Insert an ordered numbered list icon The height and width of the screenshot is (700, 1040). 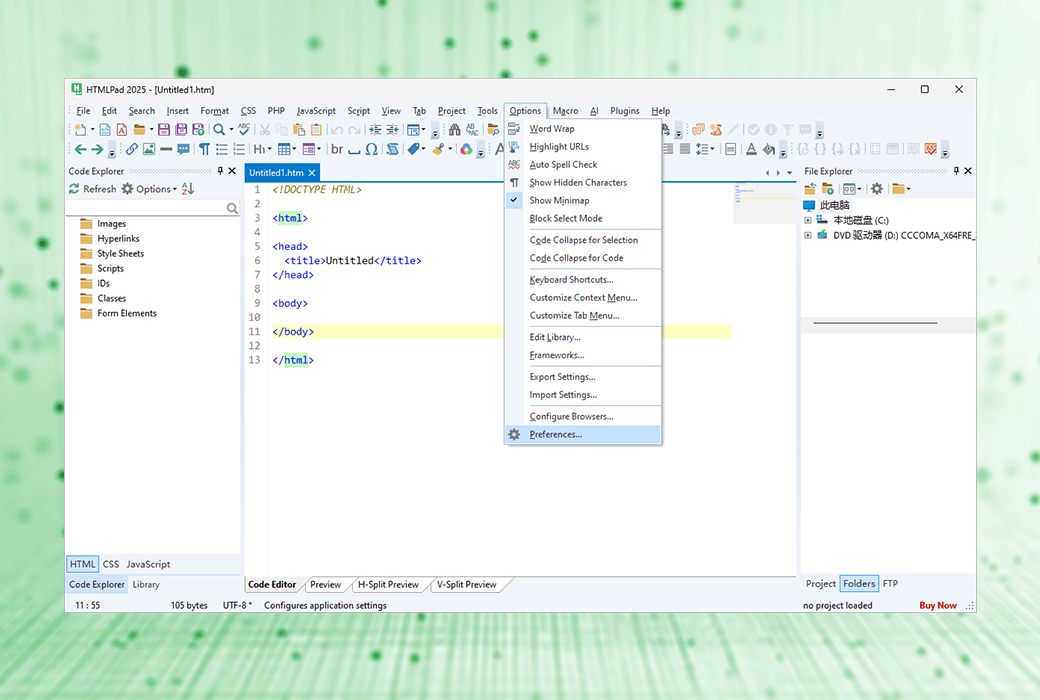[239, 149]
